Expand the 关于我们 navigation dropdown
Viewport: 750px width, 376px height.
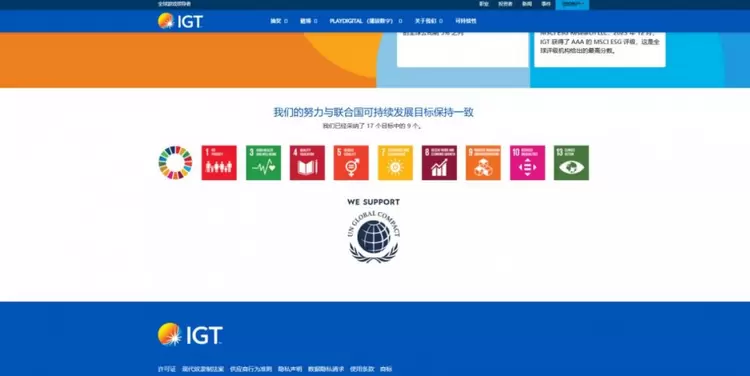point(428,21)
